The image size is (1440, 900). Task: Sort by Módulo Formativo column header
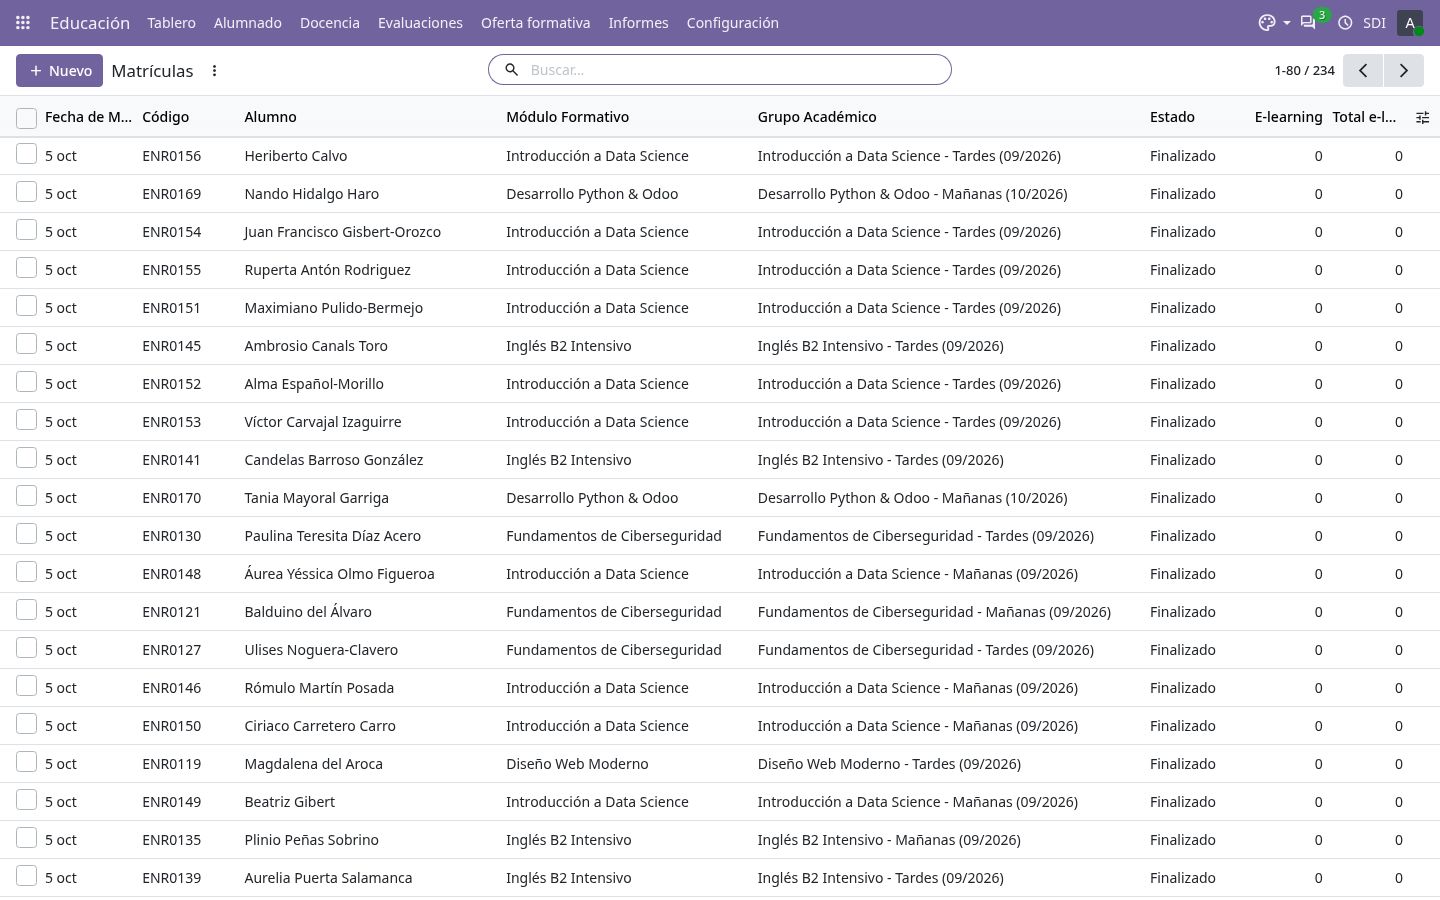567,117
